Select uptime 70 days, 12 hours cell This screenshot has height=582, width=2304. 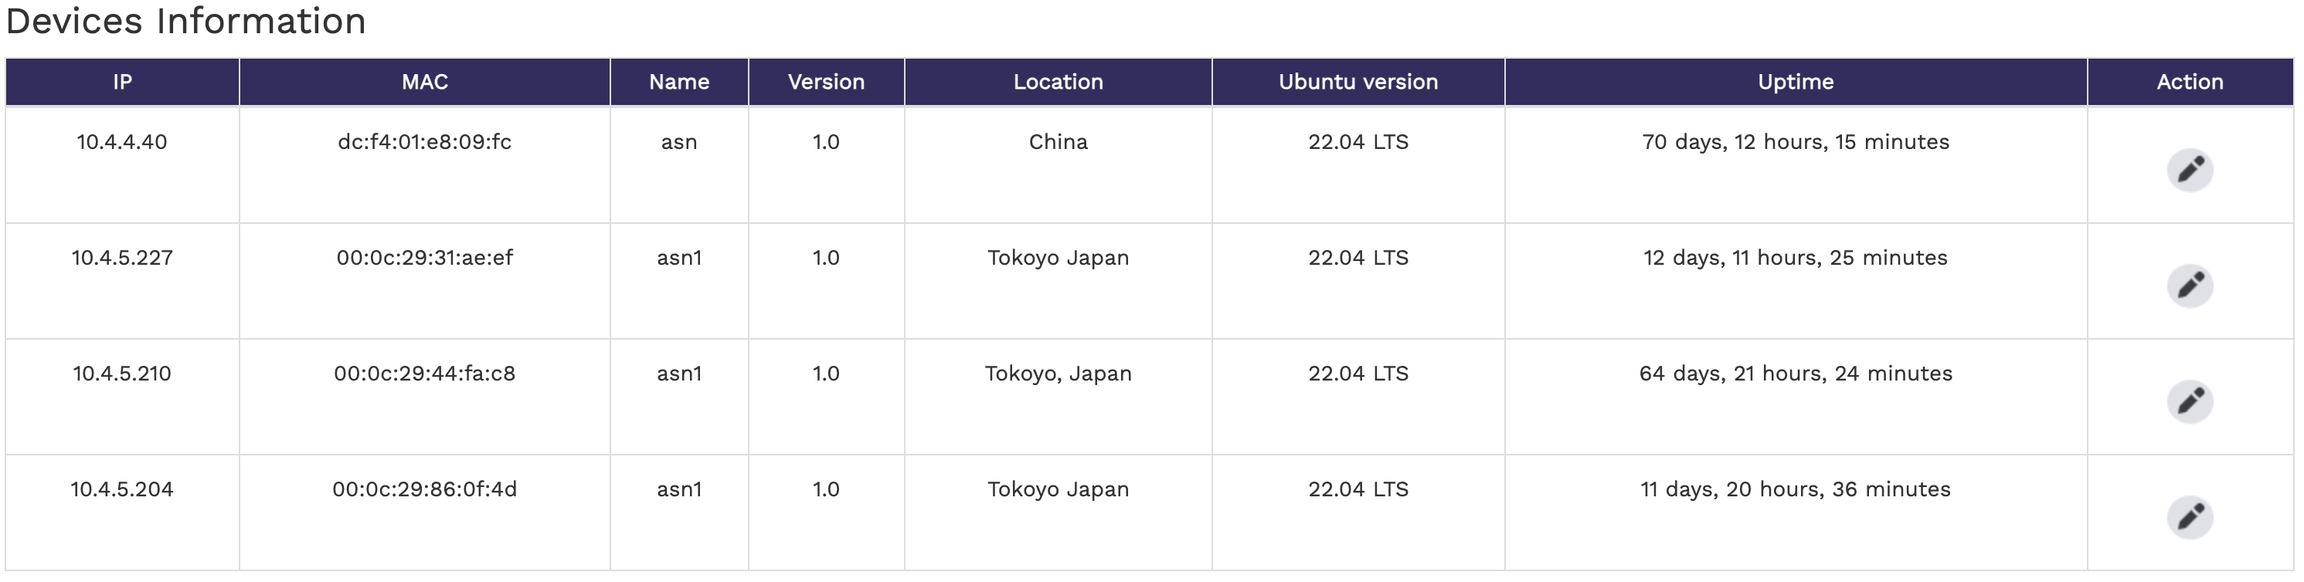(x=1795, y=142)
